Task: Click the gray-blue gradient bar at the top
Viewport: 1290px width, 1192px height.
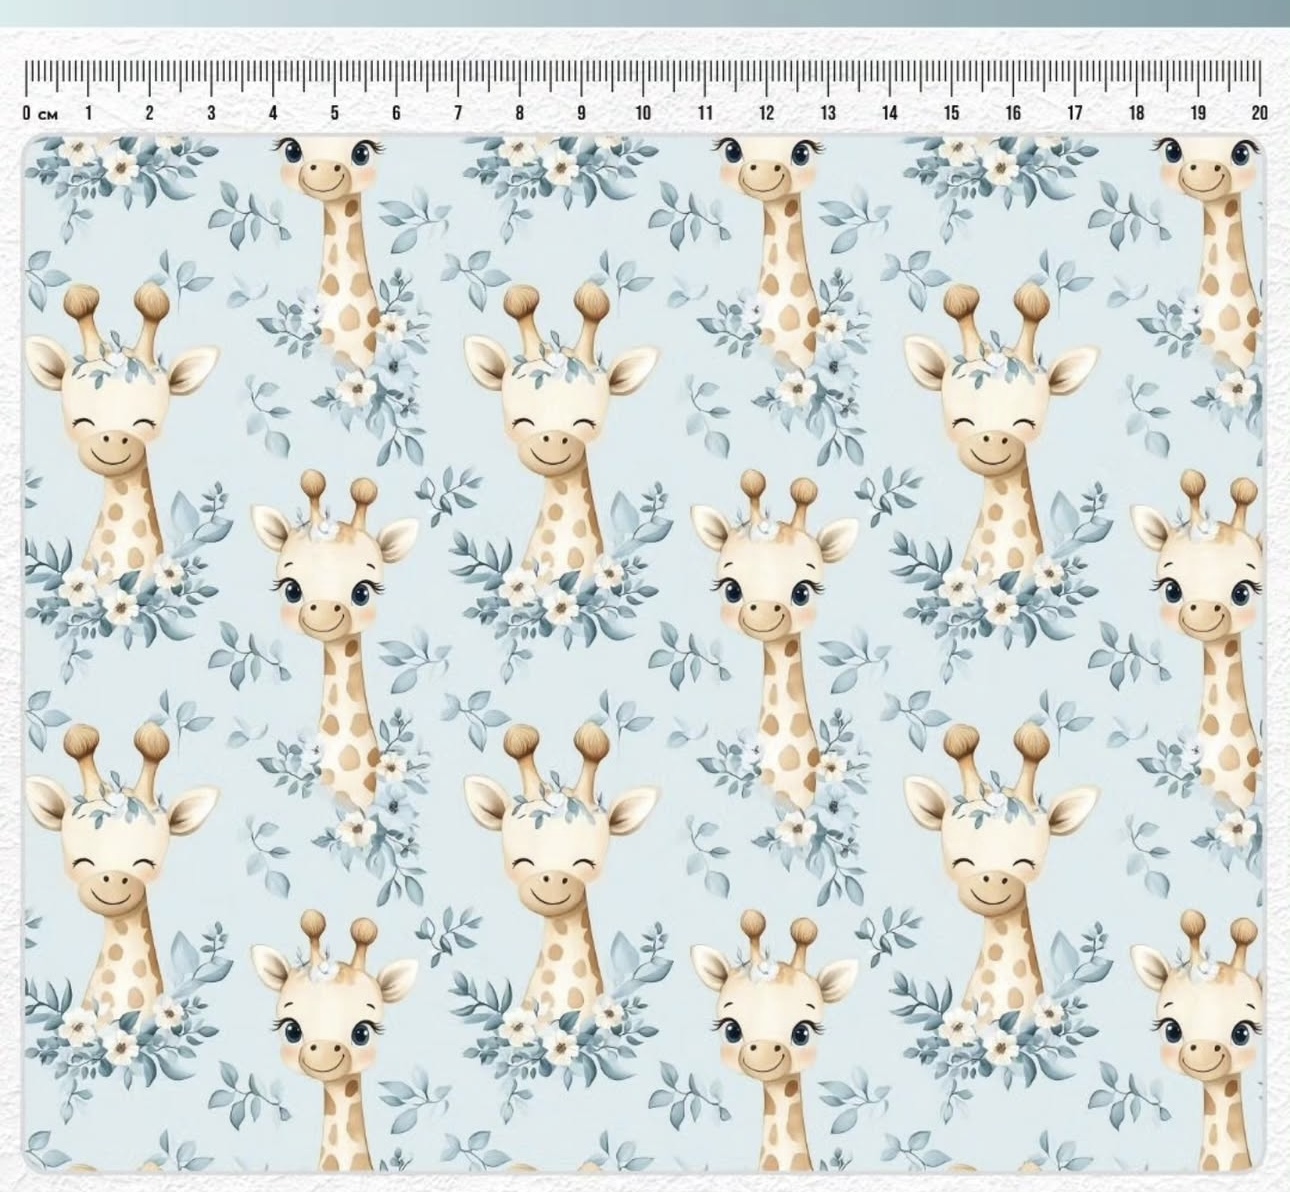Action: click(x=645, y=13)
